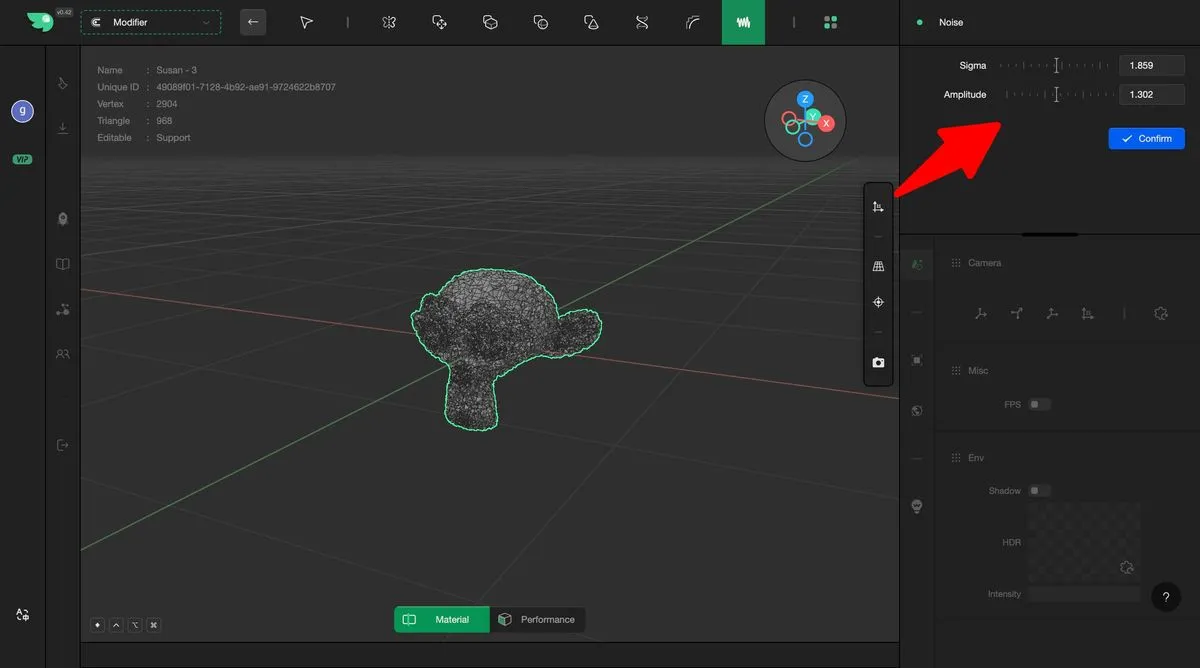Screen dimensions: 1200x668
Task: Open the four-squares apps grid icon
Action: [830, 22]
